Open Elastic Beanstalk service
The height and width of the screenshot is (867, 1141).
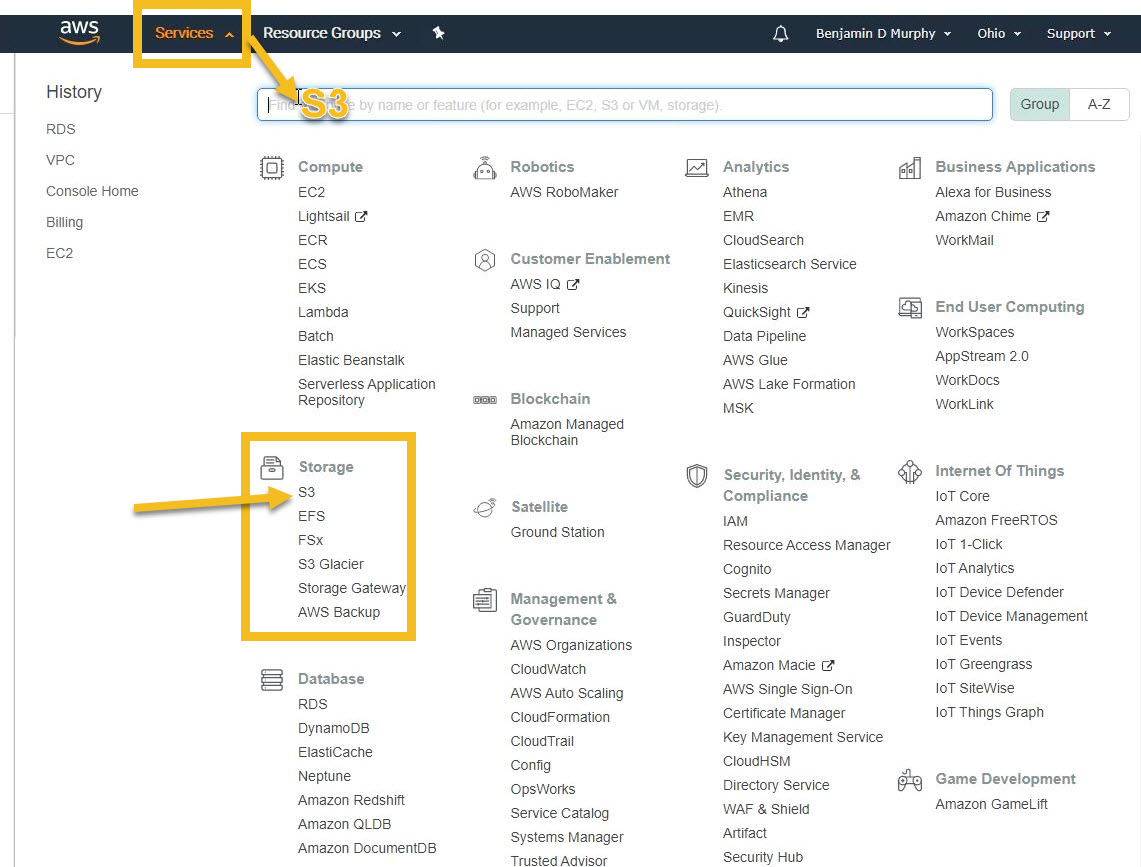coord(351,360)
